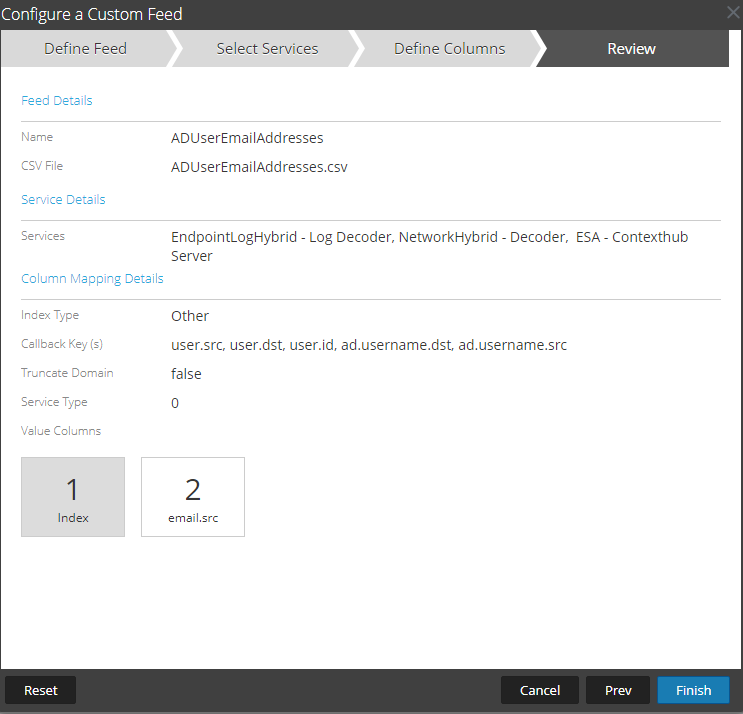Image resolution: width=743 pixels, height=714 pixels.
Task: Open the Define Columns step
Action: [449, 49]
